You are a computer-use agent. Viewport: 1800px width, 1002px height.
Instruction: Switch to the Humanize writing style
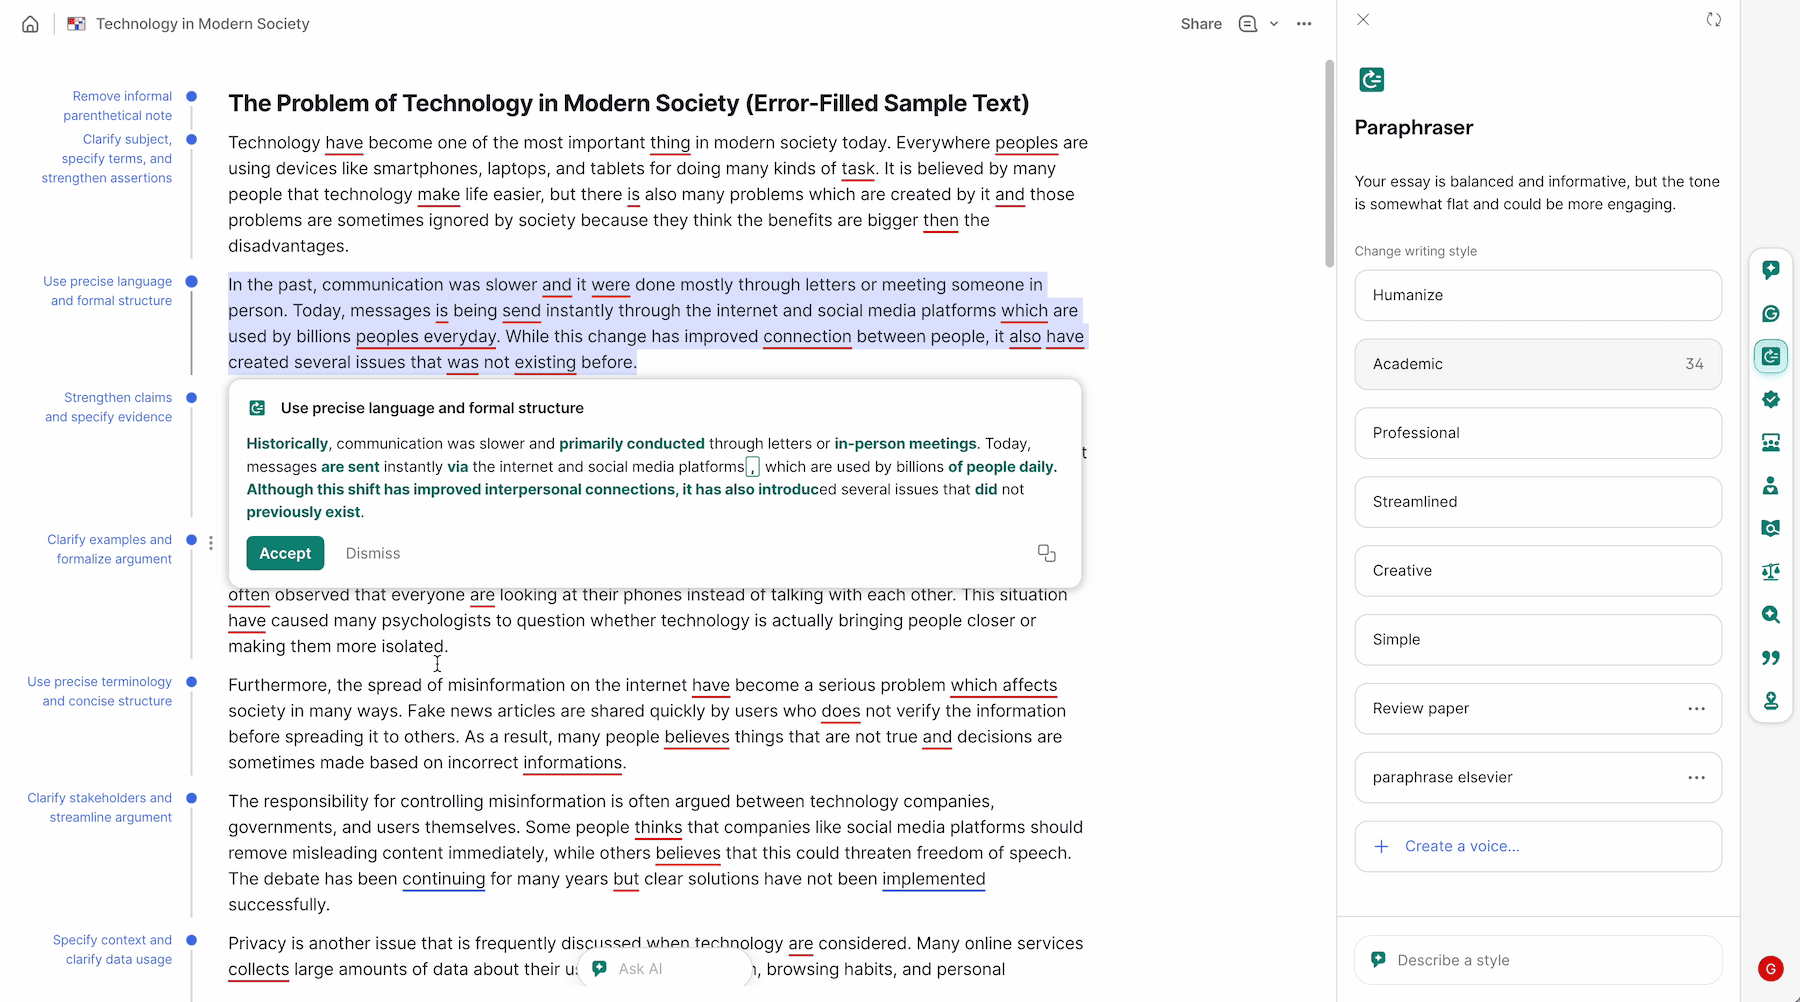tap(1537, 295)
